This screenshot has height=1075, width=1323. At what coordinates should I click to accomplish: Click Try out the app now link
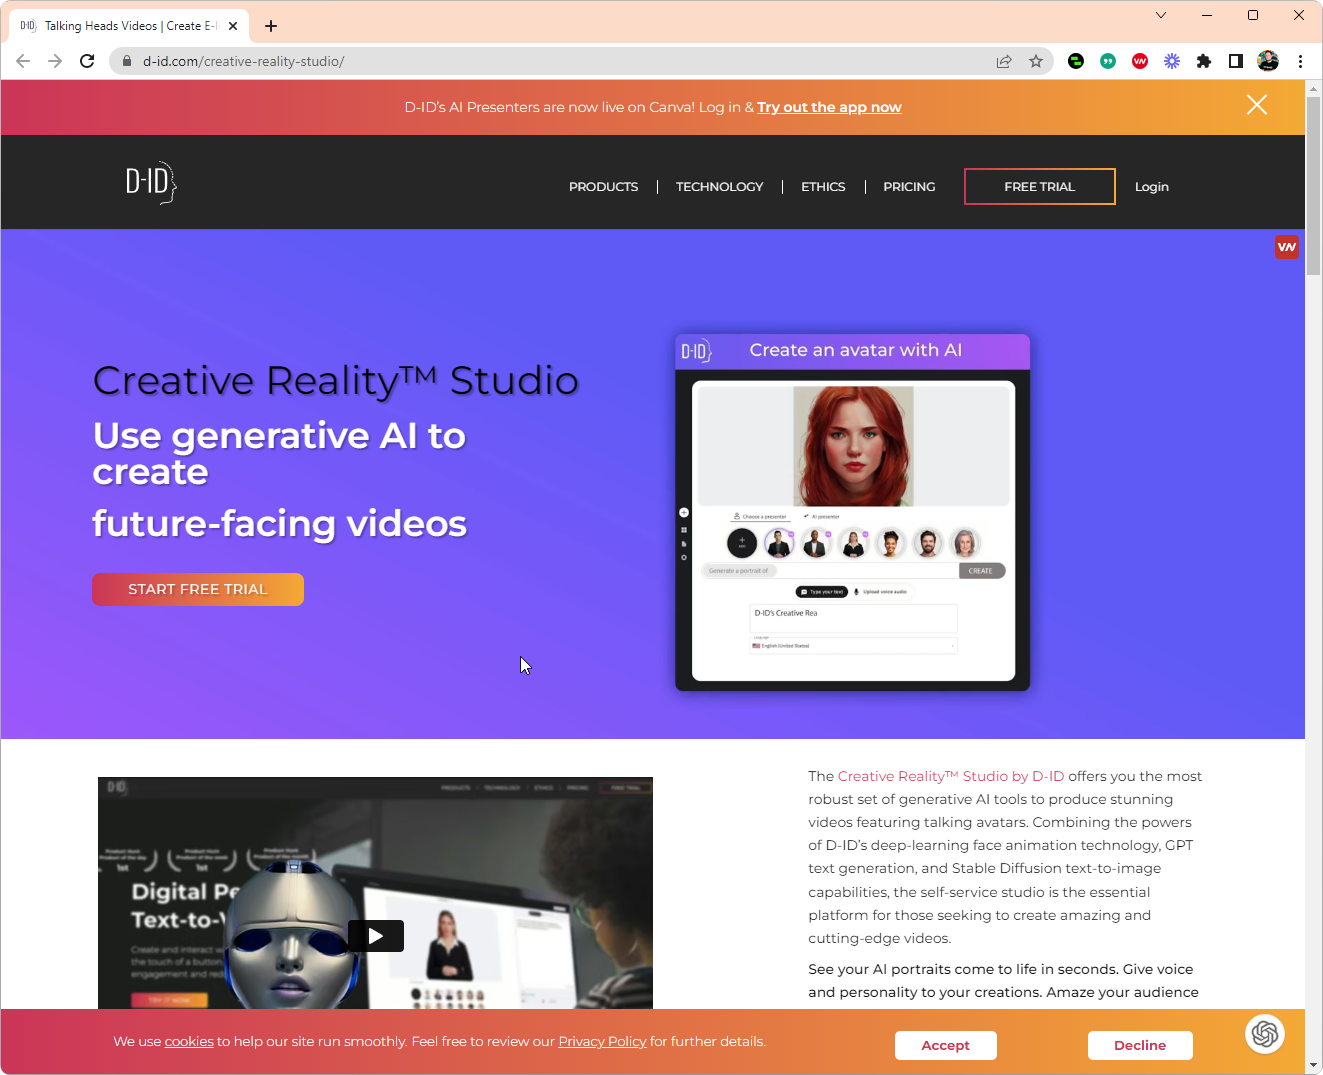[829, 107]
